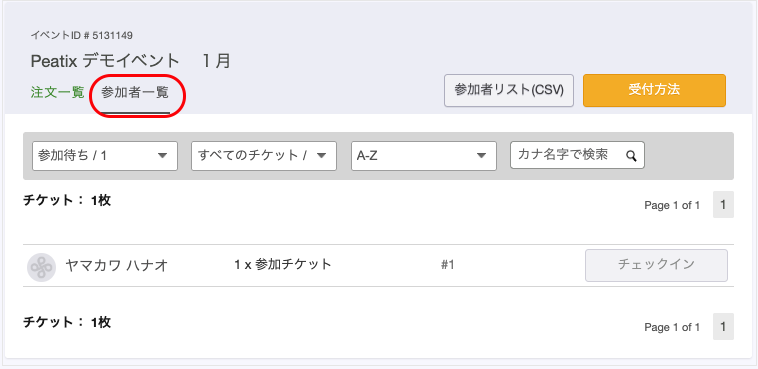Click the 1 x 参加チケット ticket entry
Viewport: 758px width, 369px height.
(283, 265)
